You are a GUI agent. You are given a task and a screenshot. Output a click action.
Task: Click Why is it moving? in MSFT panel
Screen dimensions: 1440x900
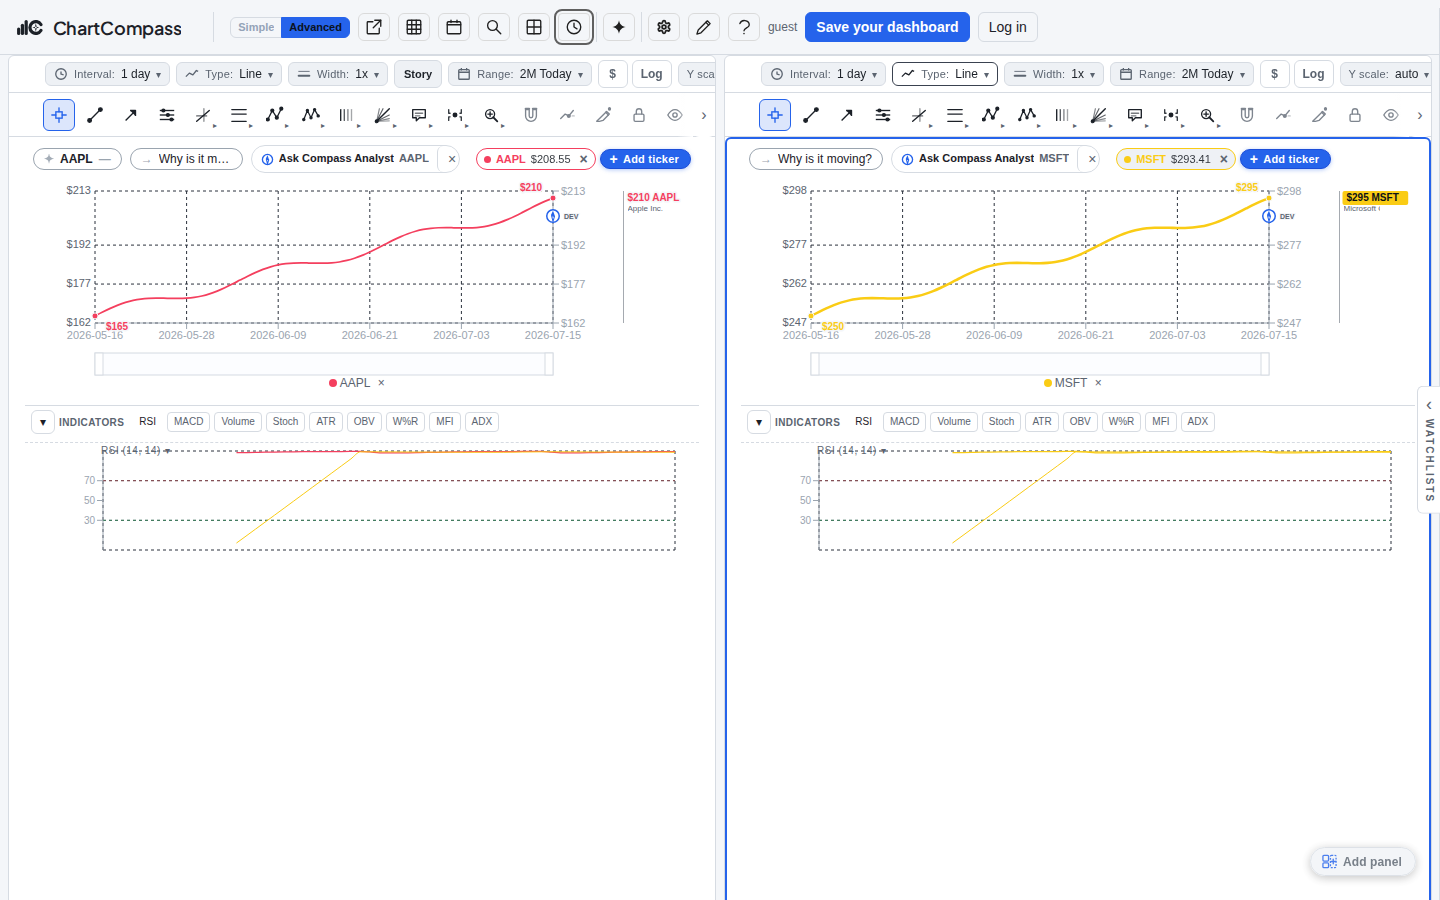click(816, 159)
